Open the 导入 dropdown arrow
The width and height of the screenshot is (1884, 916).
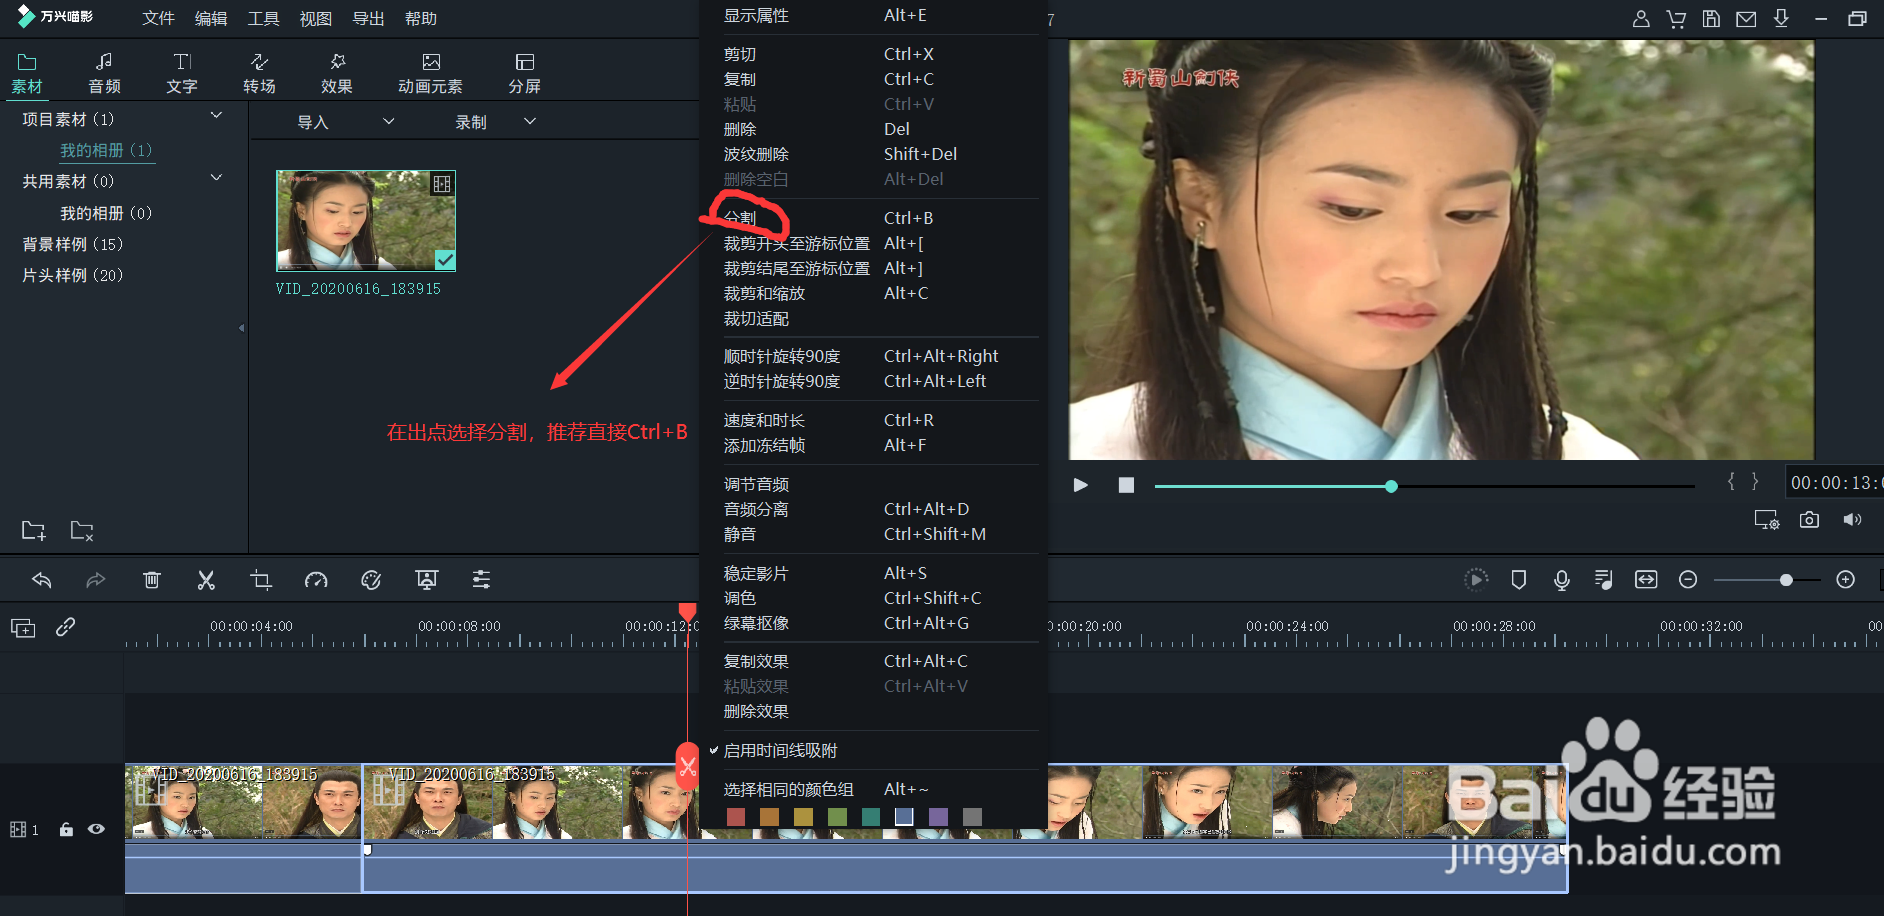tap(389, 121)
